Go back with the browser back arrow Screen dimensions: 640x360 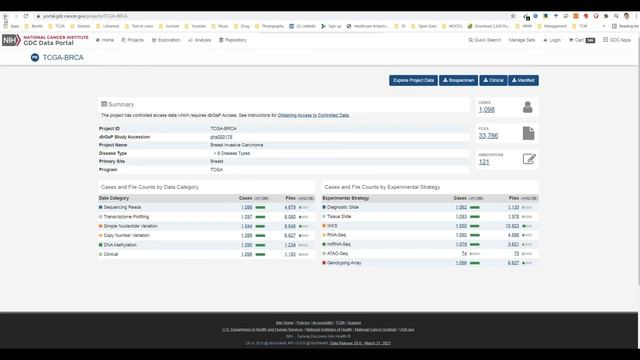click(x=6, y=16)
